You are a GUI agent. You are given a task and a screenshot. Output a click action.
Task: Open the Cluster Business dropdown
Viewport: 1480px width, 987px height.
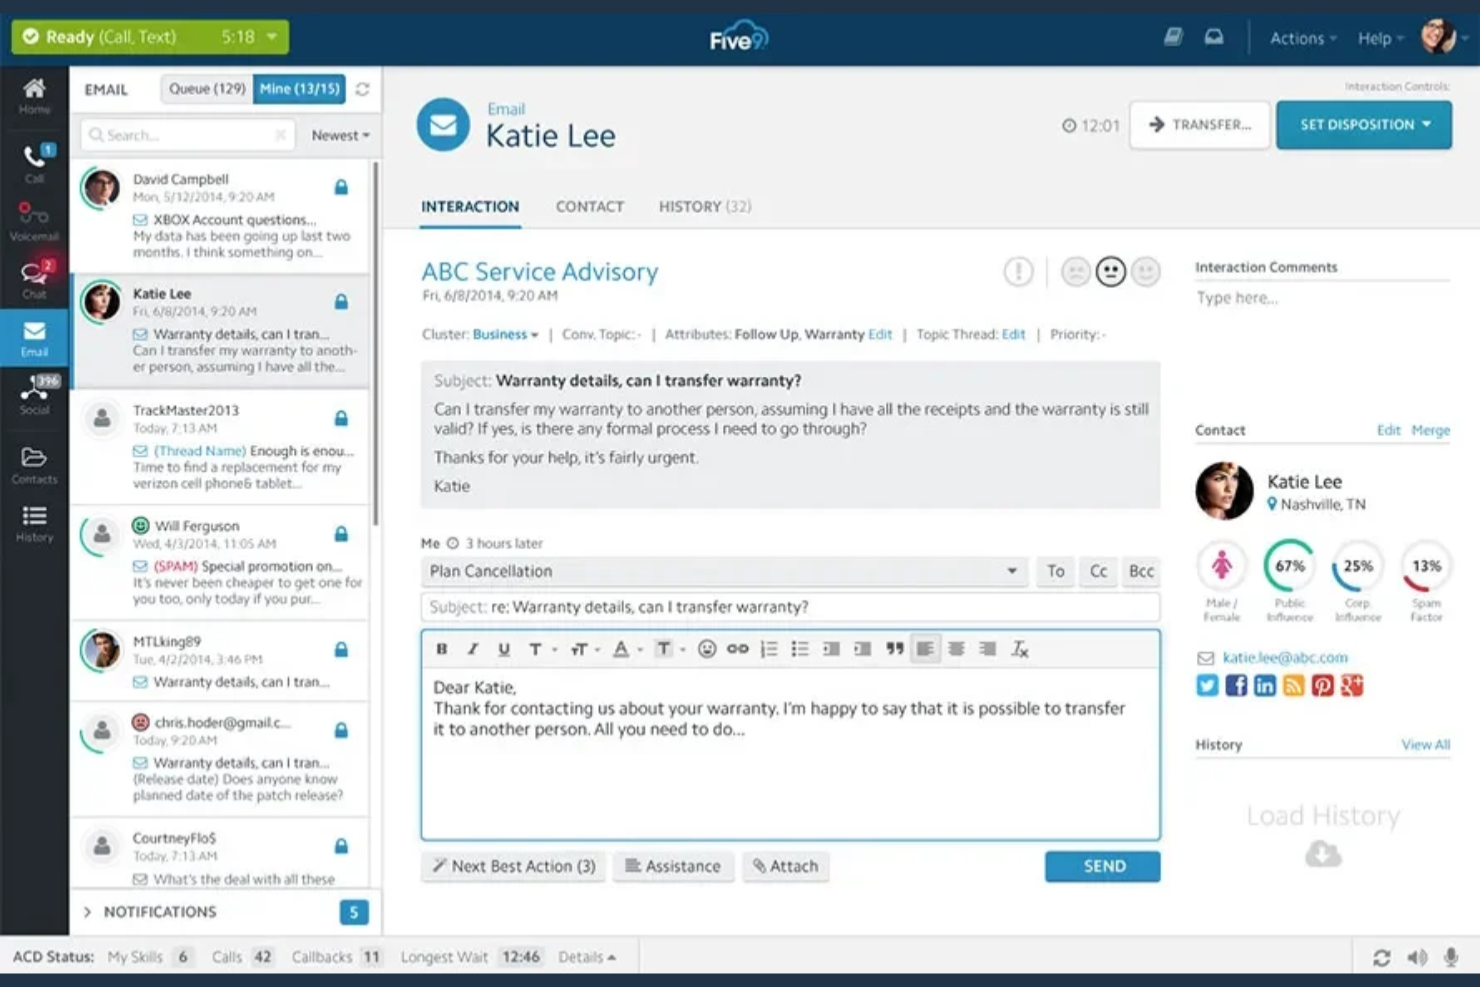[505, 334]
